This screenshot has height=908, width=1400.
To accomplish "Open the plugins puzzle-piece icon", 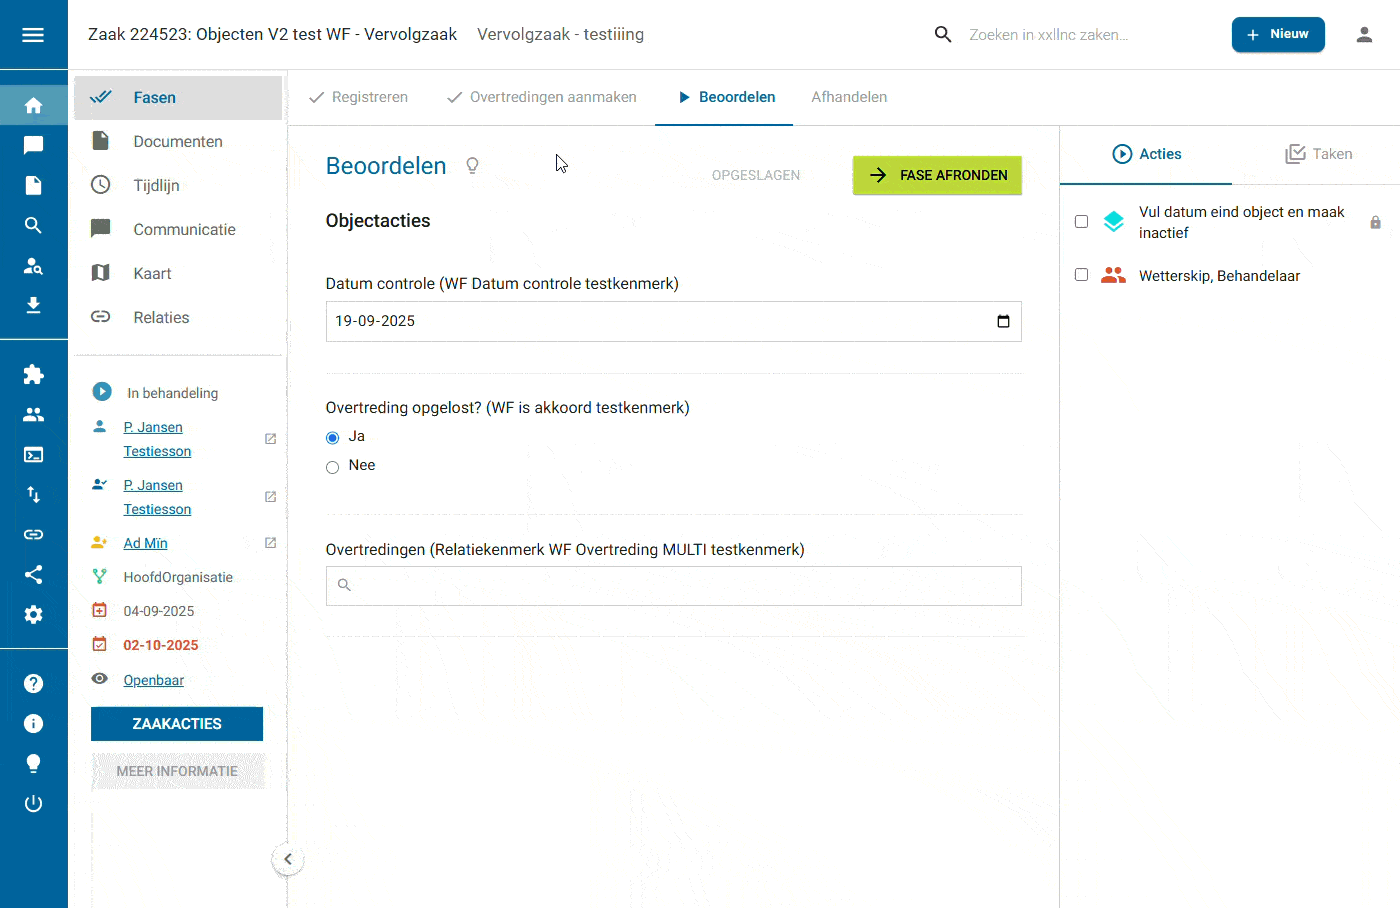I will click(x=33, y=374).
